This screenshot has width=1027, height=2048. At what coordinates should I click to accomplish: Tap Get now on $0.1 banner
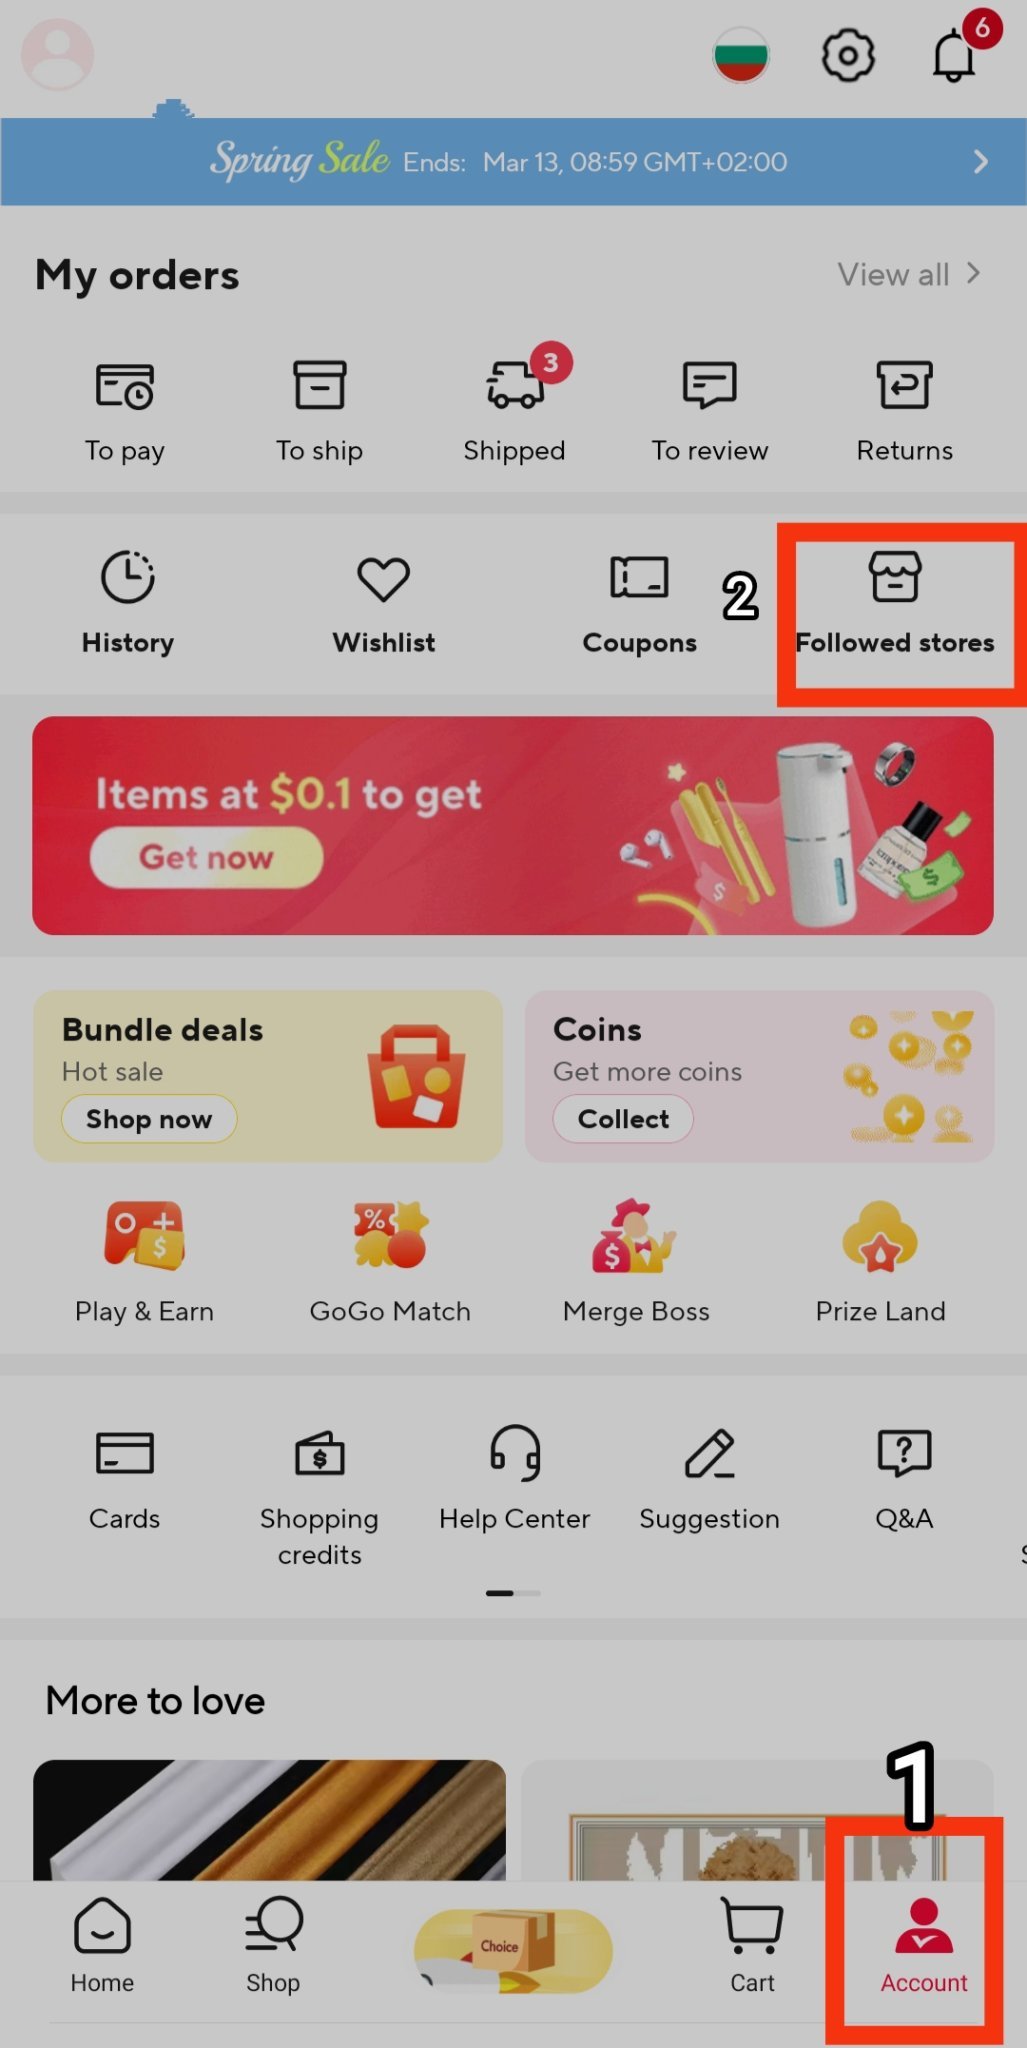[x=207, y=857]
